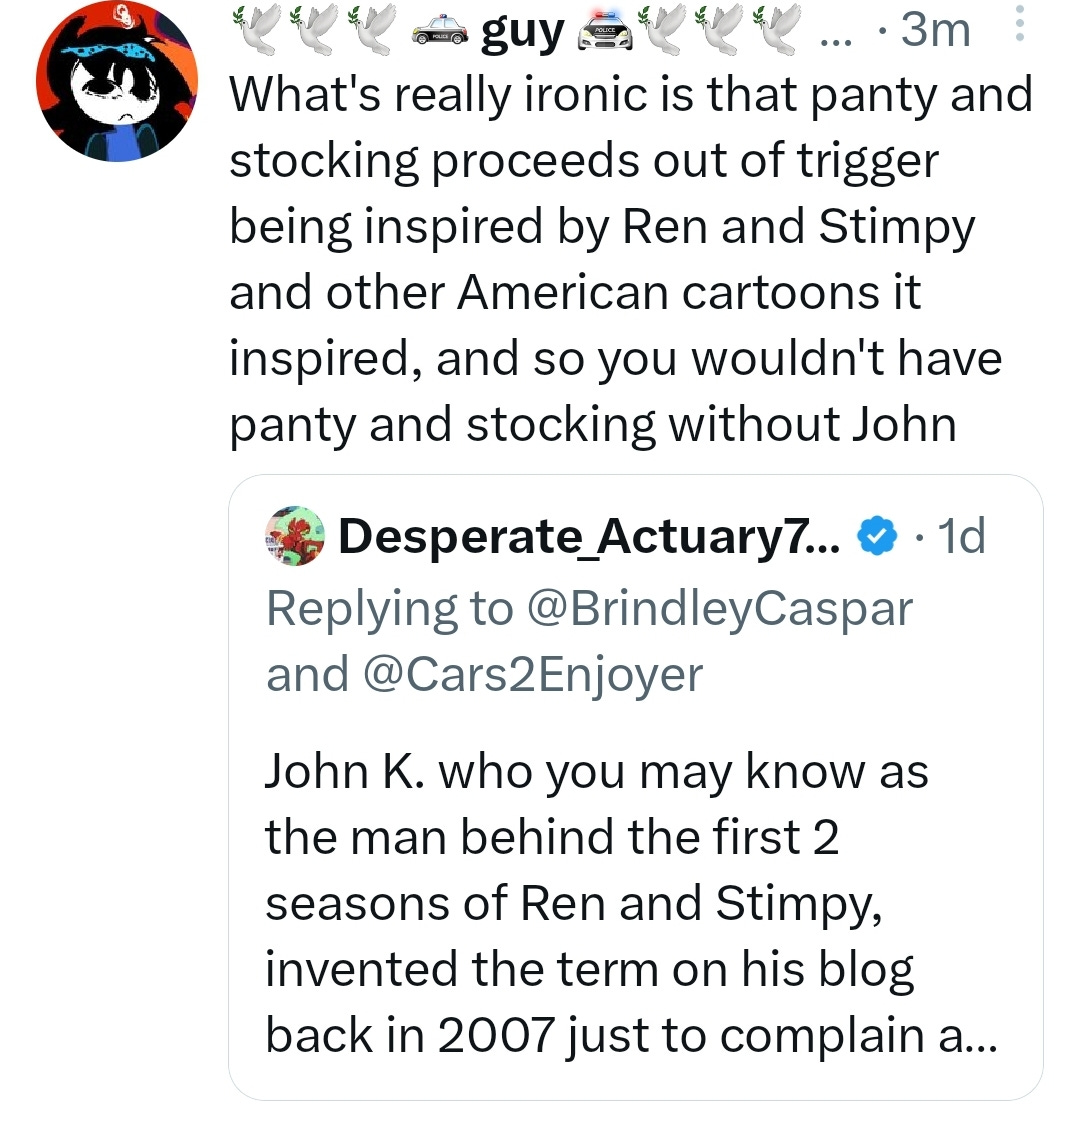Open the main tweet about panty and stocking
Screen dimensions: 1080x1124
(x=631, y=259)
